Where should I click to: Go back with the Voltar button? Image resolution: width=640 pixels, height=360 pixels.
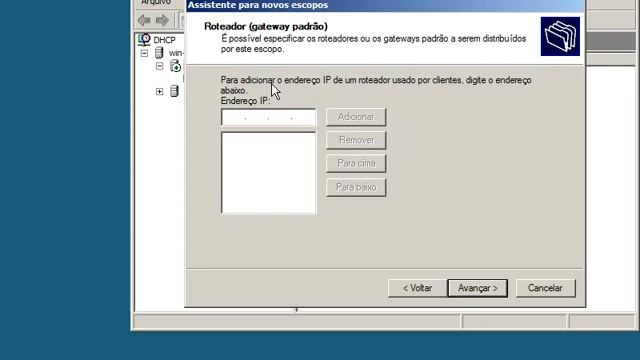point(418,288)
